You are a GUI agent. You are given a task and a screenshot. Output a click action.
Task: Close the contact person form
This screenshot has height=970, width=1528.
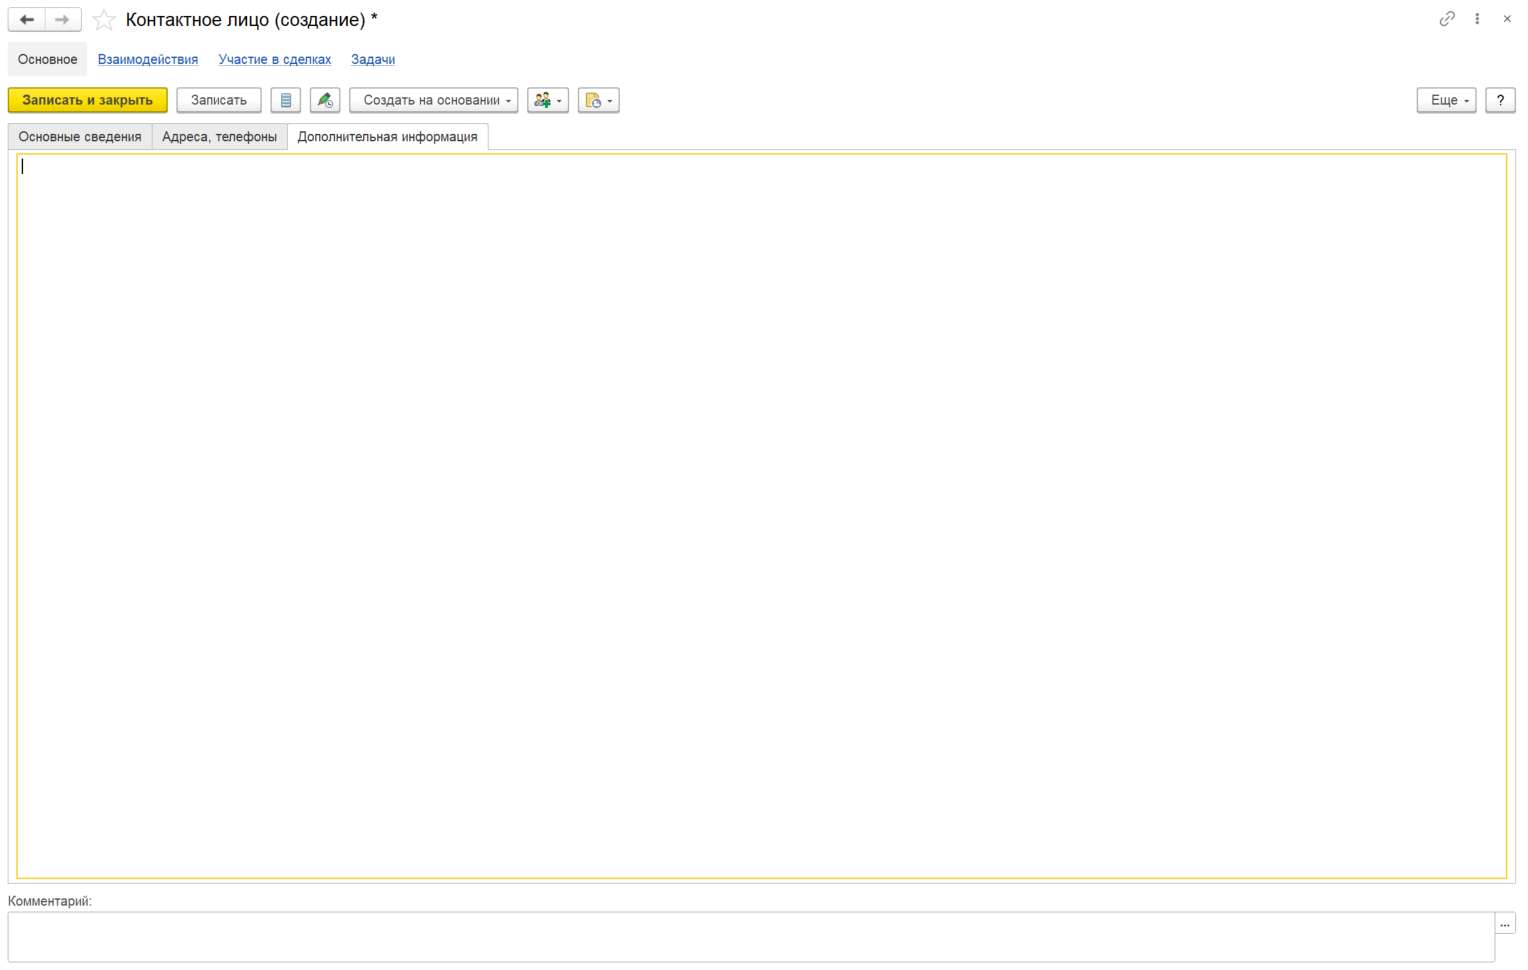[1507, 19]
